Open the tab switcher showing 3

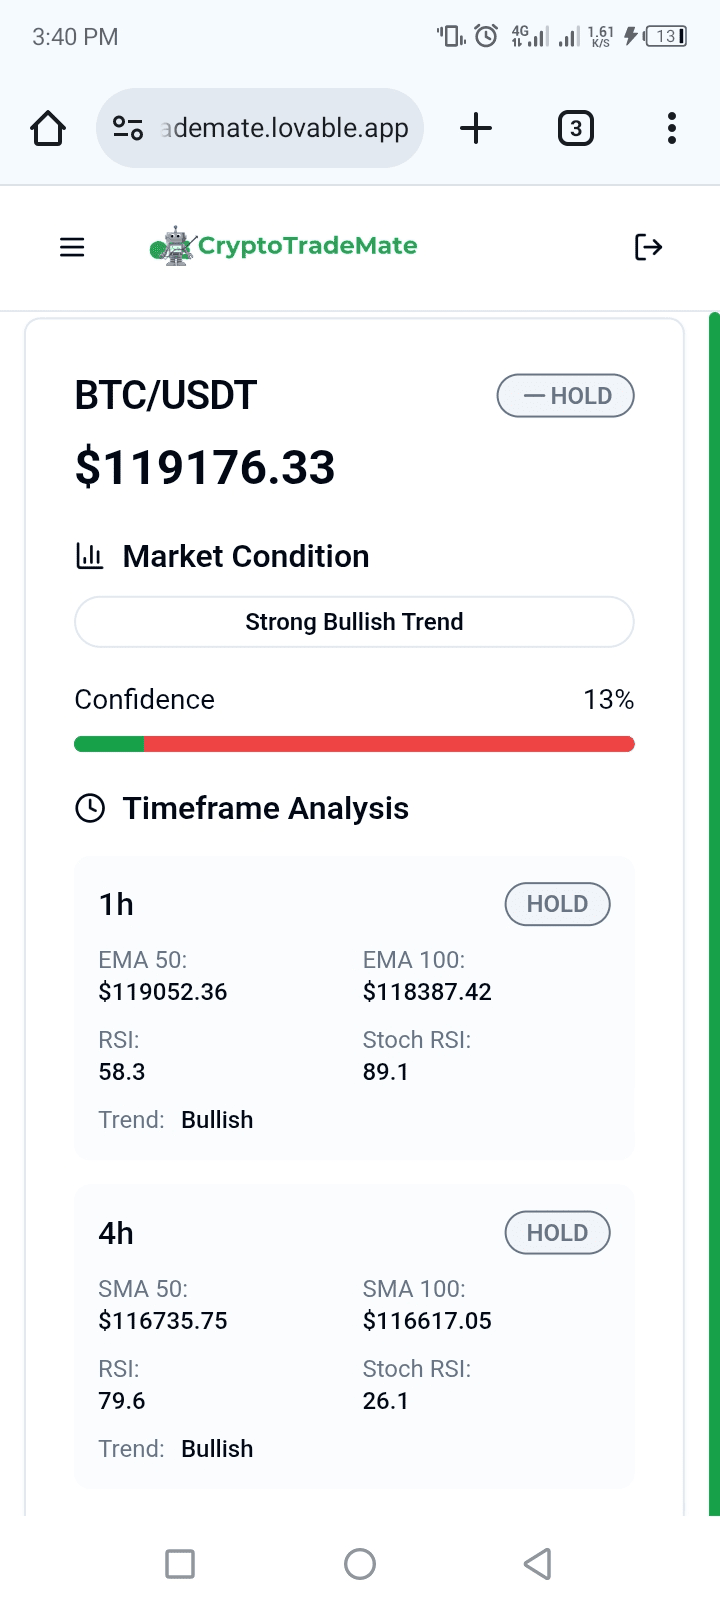[x=575, y=129]
